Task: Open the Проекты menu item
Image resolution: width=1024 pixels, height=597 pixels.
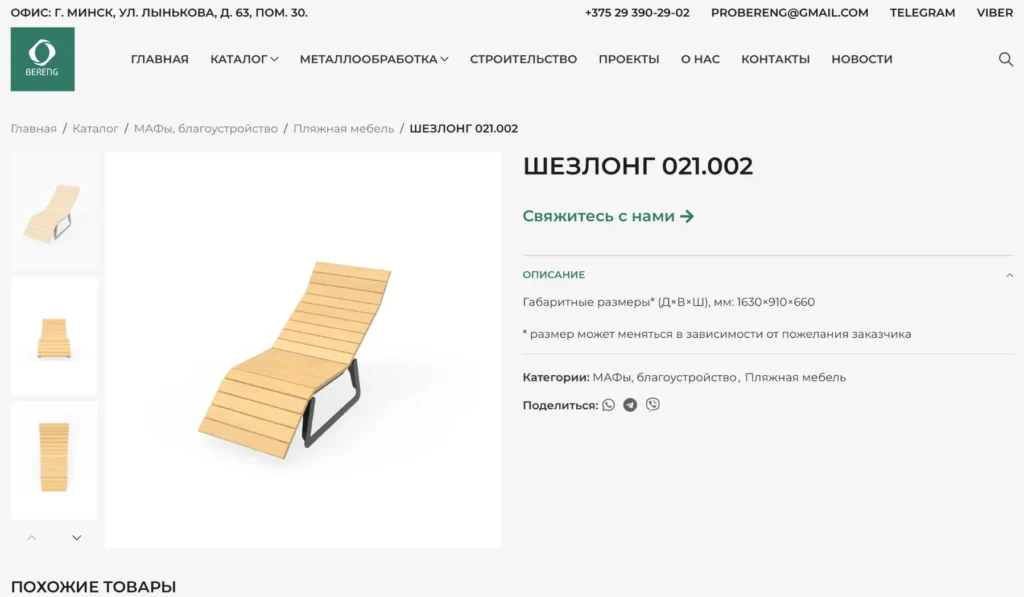Action: (x=629, y=59)
